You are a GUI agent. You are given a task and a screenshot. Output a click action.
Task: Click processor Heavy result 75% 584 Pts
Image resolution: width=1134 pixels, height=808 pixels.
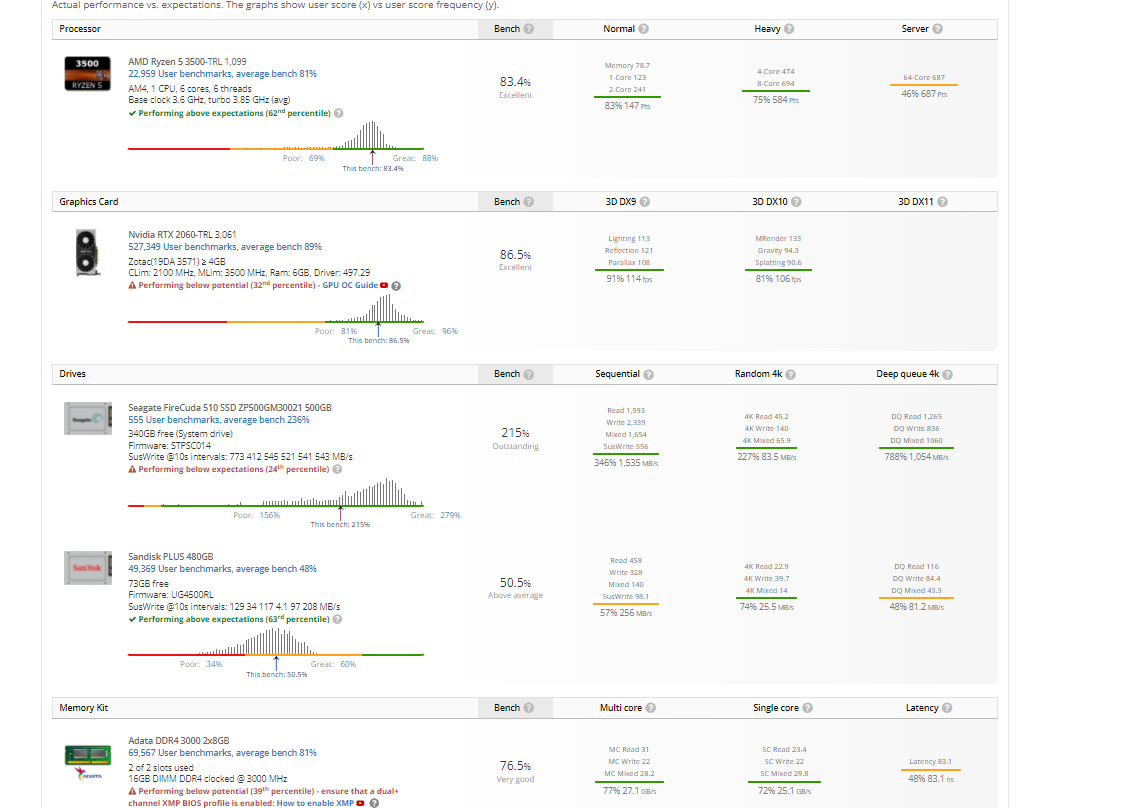point(775,100)
